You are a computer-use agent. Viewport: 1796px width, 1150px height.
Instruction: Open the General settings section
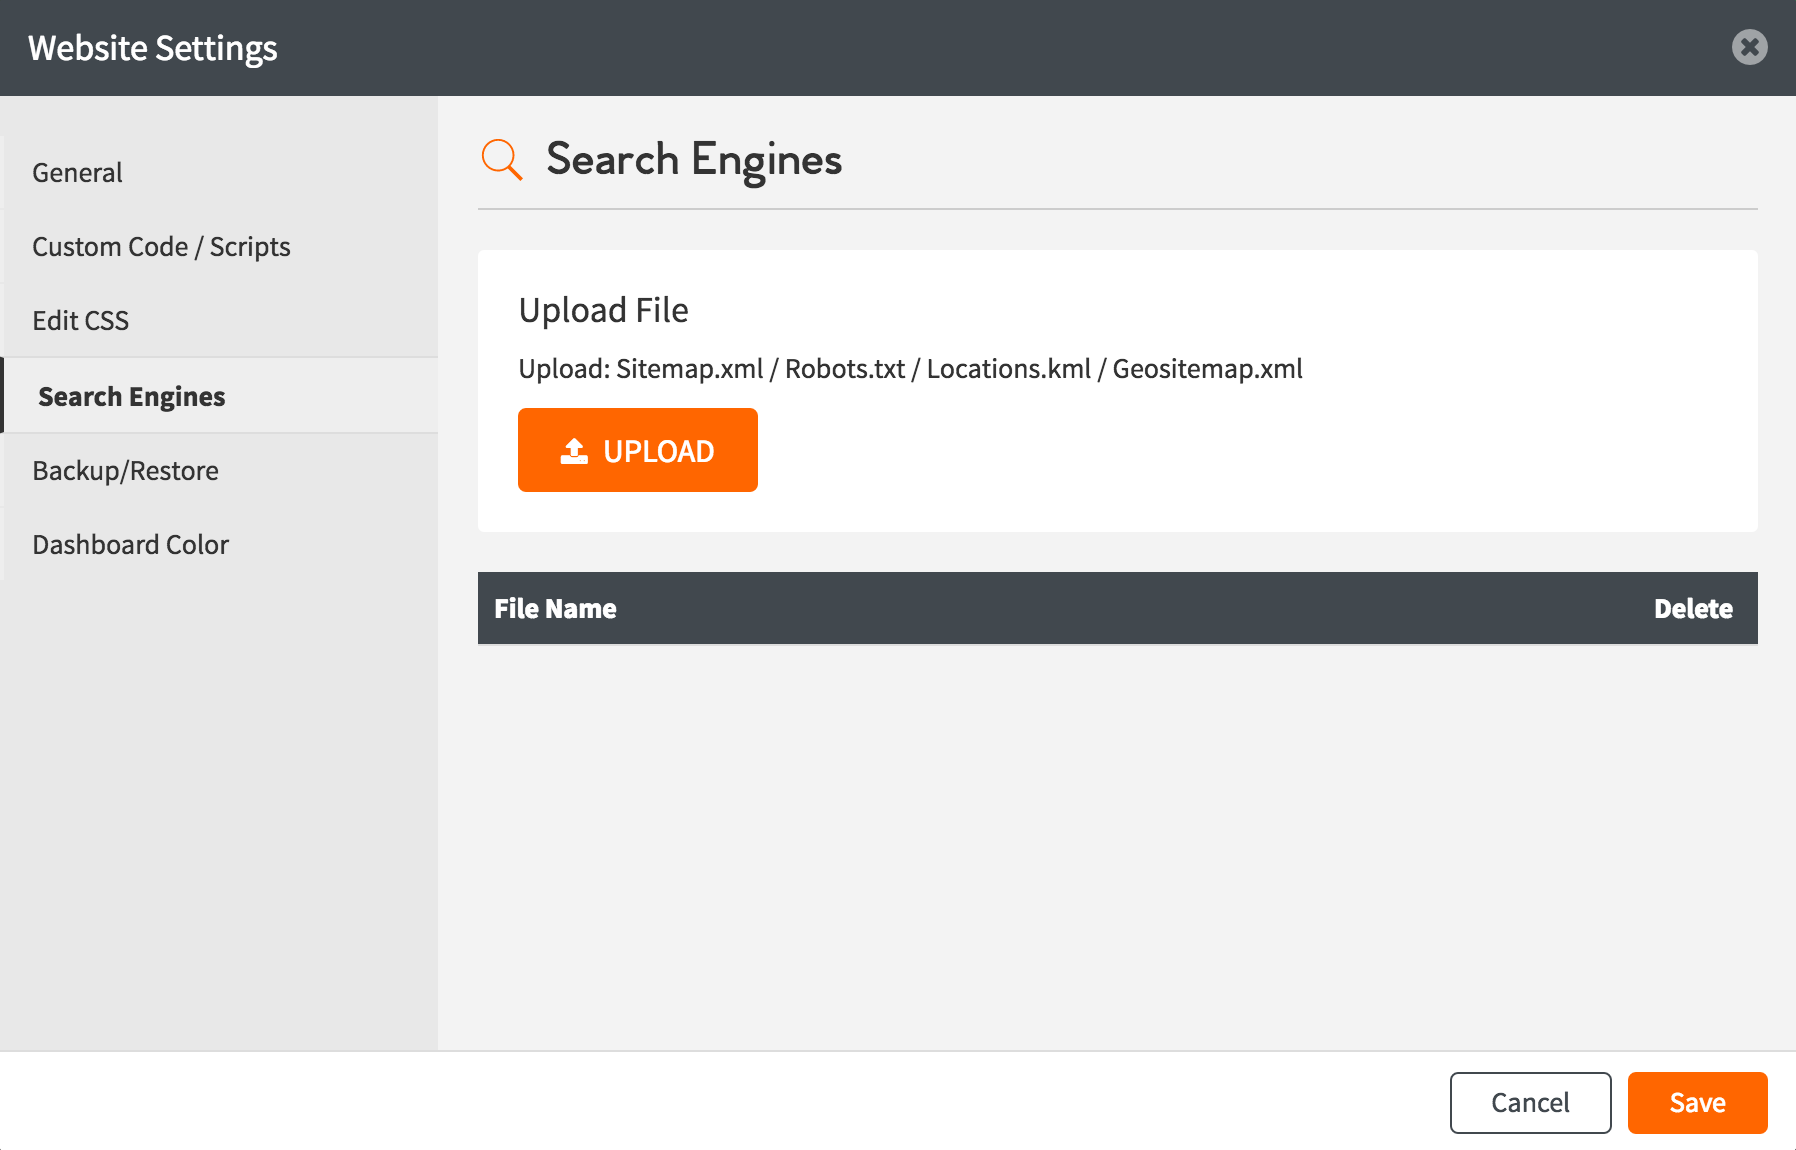tap(78, 173)
